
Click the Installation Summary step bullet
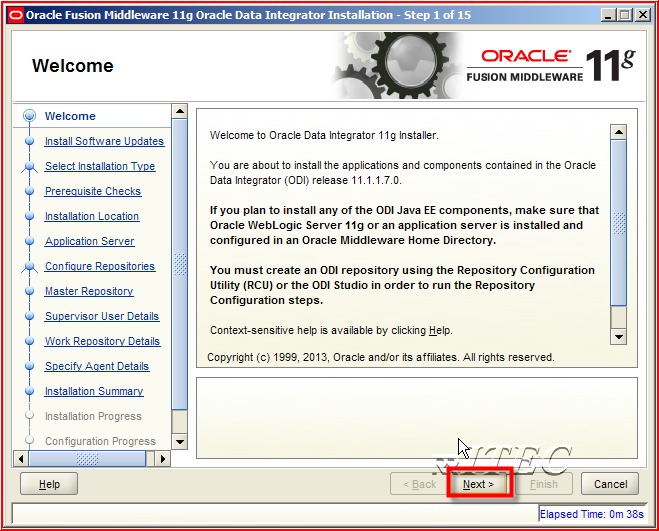tap(29, 391)
